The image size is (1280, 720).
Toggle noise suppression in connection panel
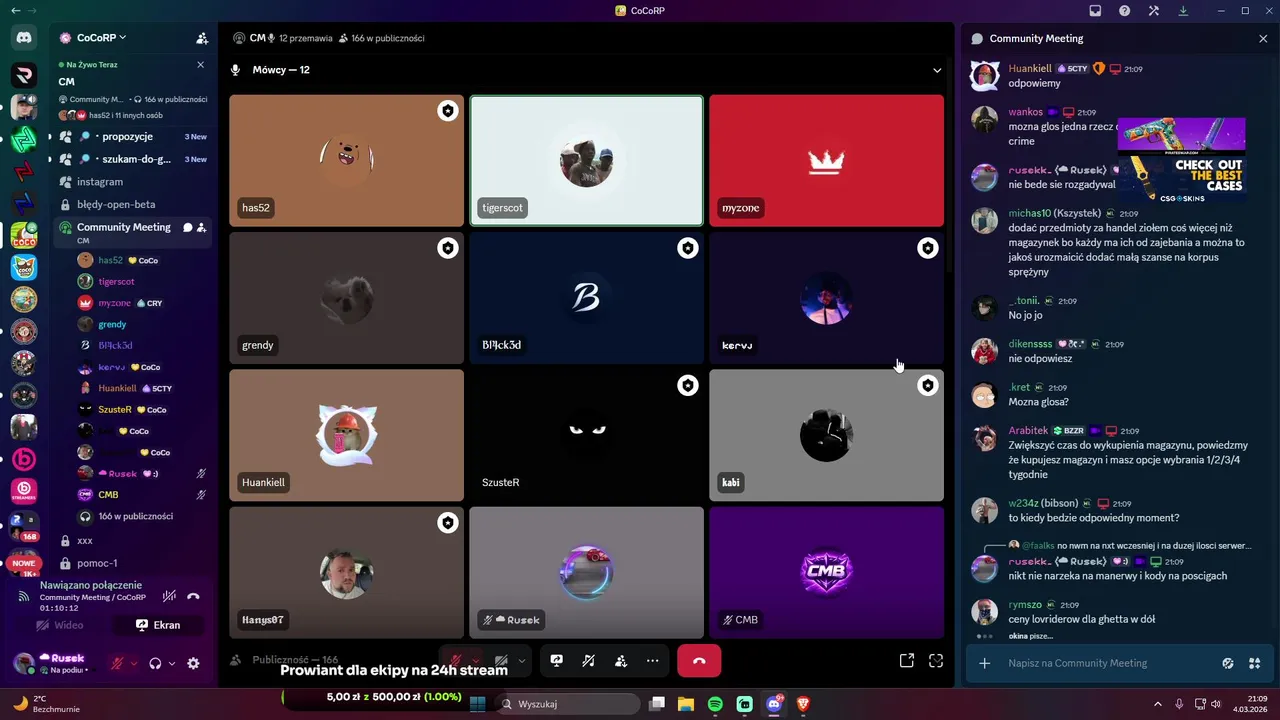pos(169,596)
